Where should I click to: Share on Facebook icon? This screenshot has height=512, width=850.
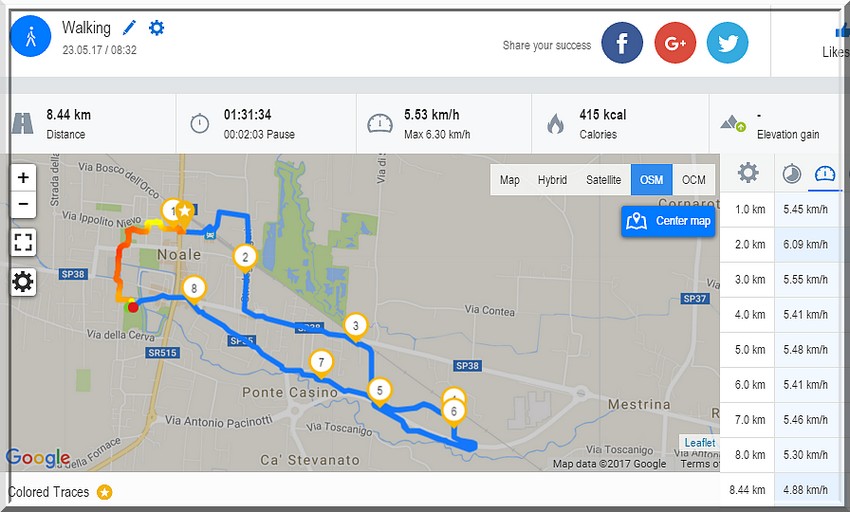click(x=622, y=43)
